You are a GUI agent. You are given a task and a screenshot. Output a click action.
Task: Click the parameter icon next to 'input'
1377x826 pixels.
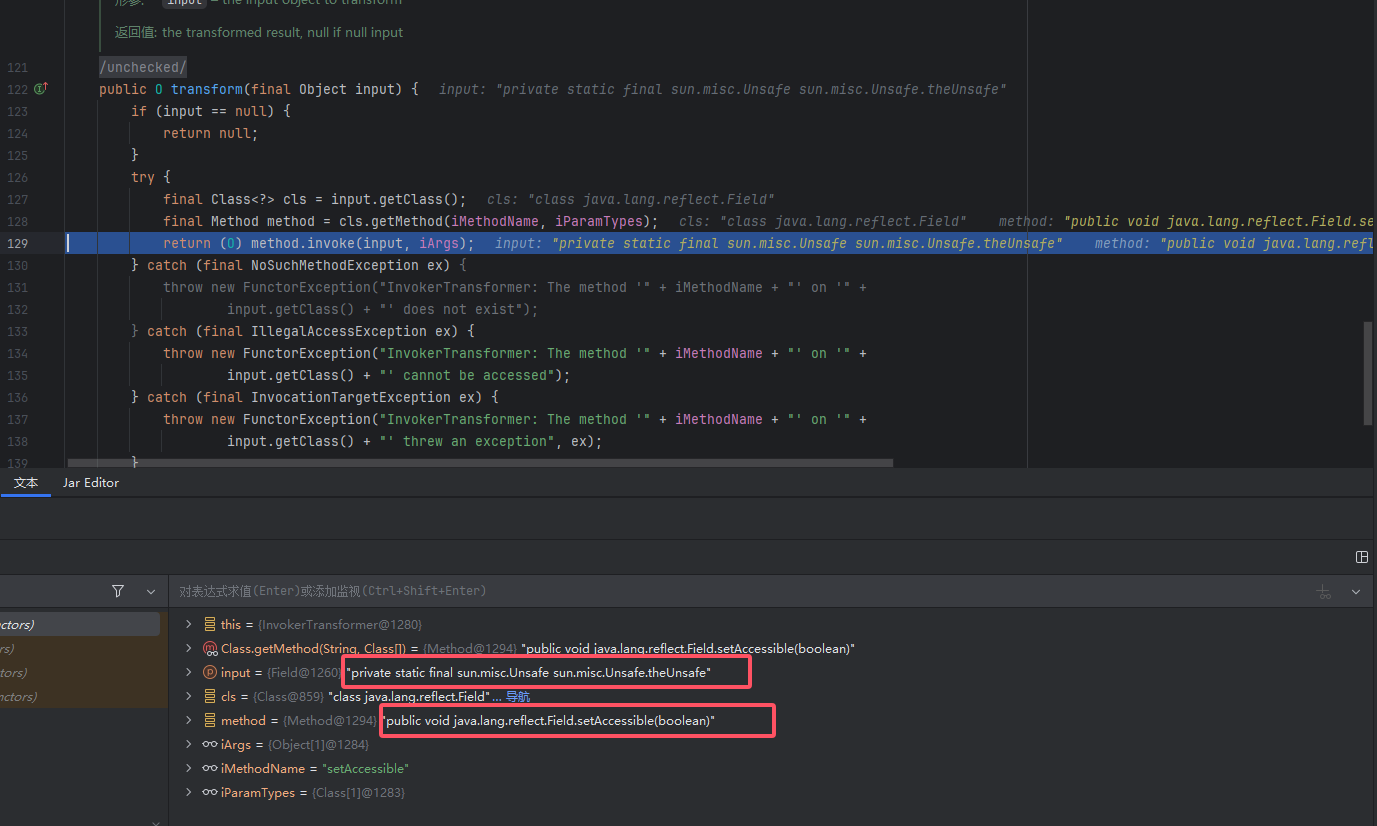pyautogui.click(x=210, y=672)
